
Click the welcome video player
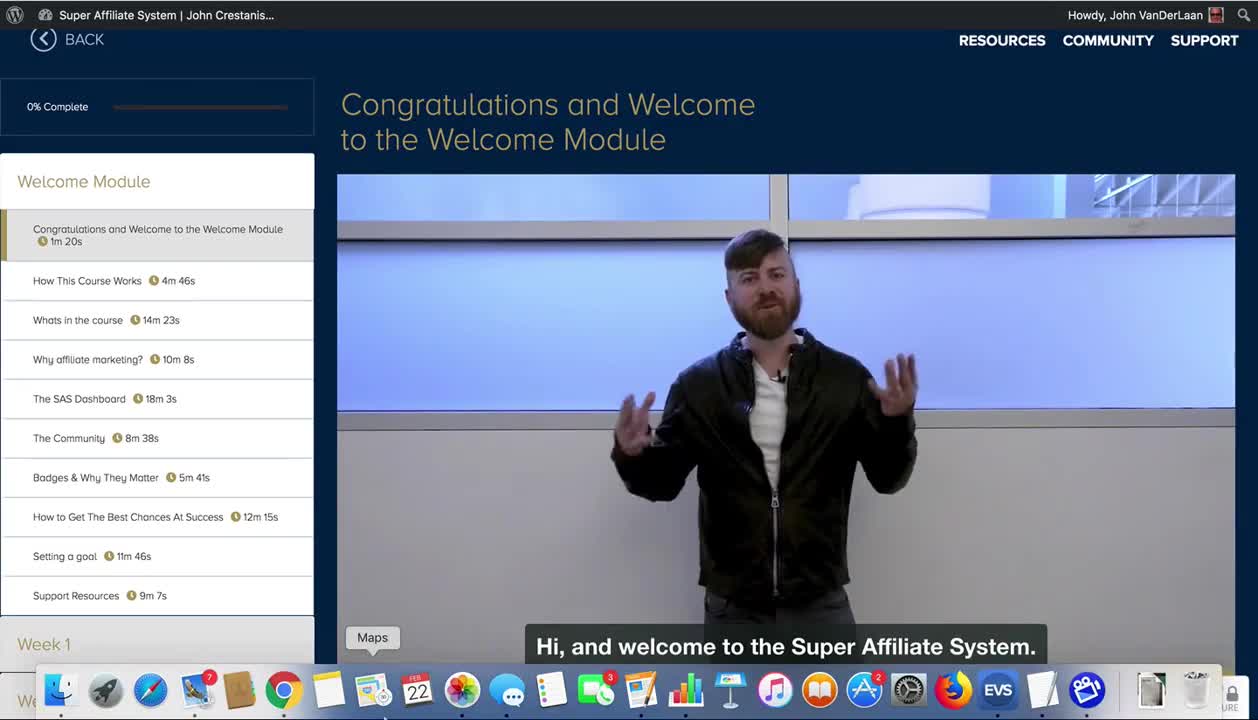pos(786,420)
